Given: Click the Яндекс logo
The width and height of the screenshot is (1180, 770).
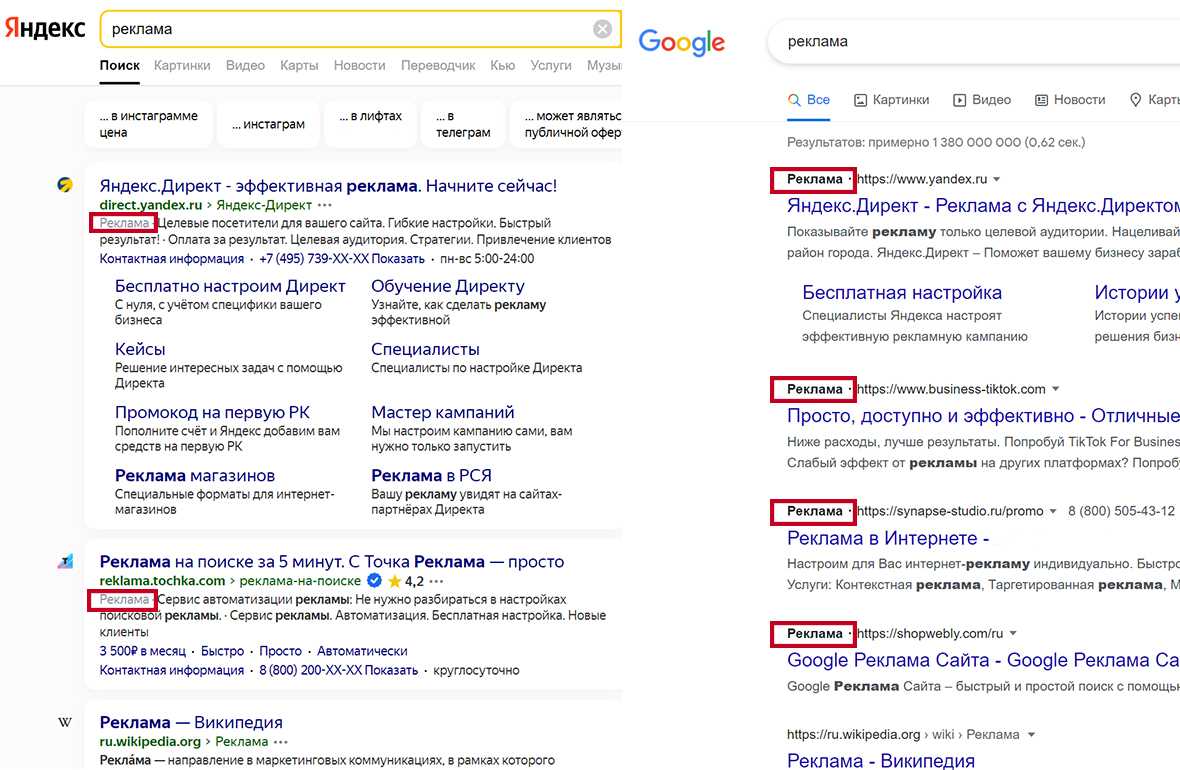Looking at the screenshot, I should coord(45,29).
